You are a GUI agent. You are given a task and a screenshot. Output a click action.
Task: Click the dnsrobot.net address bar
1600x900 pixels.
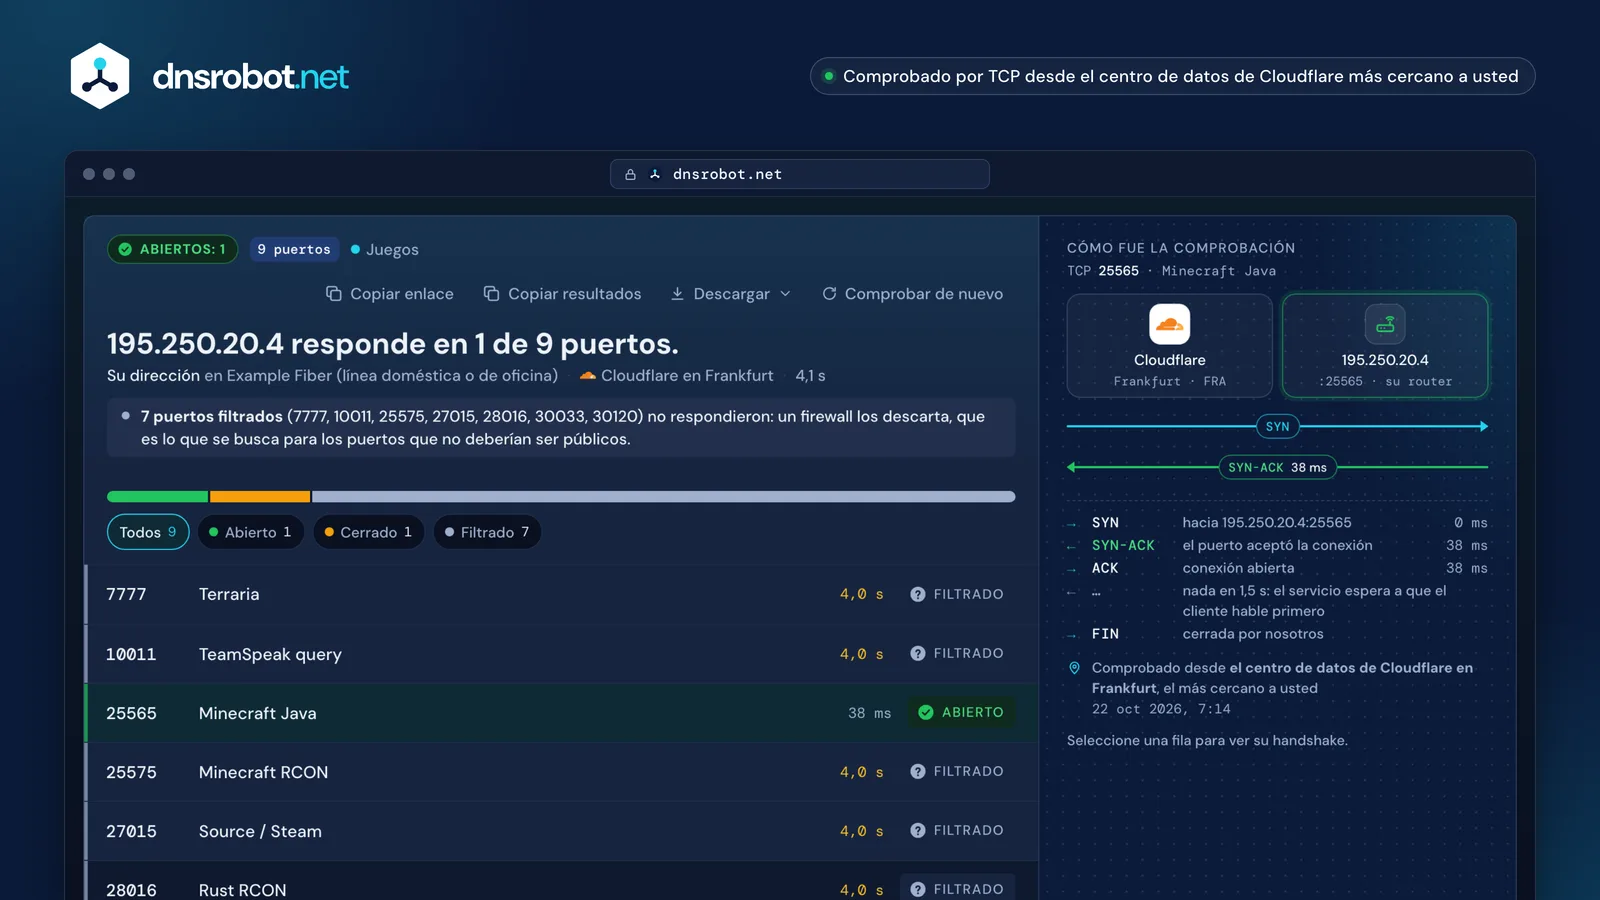(800, 174)
